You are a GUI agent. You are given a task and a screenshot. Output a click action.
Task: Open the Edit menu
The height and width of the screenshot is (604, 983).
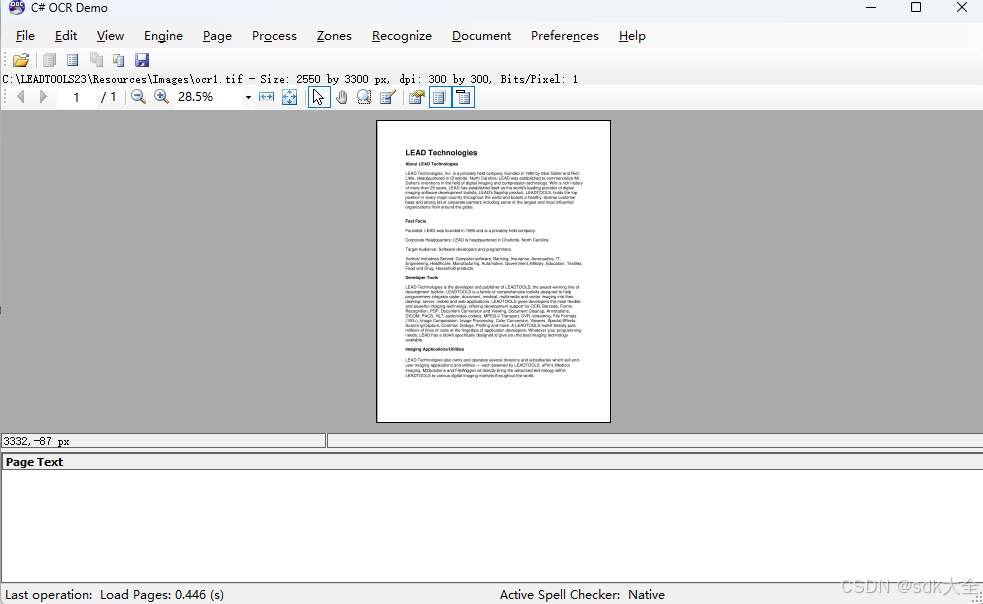point(66,36)
